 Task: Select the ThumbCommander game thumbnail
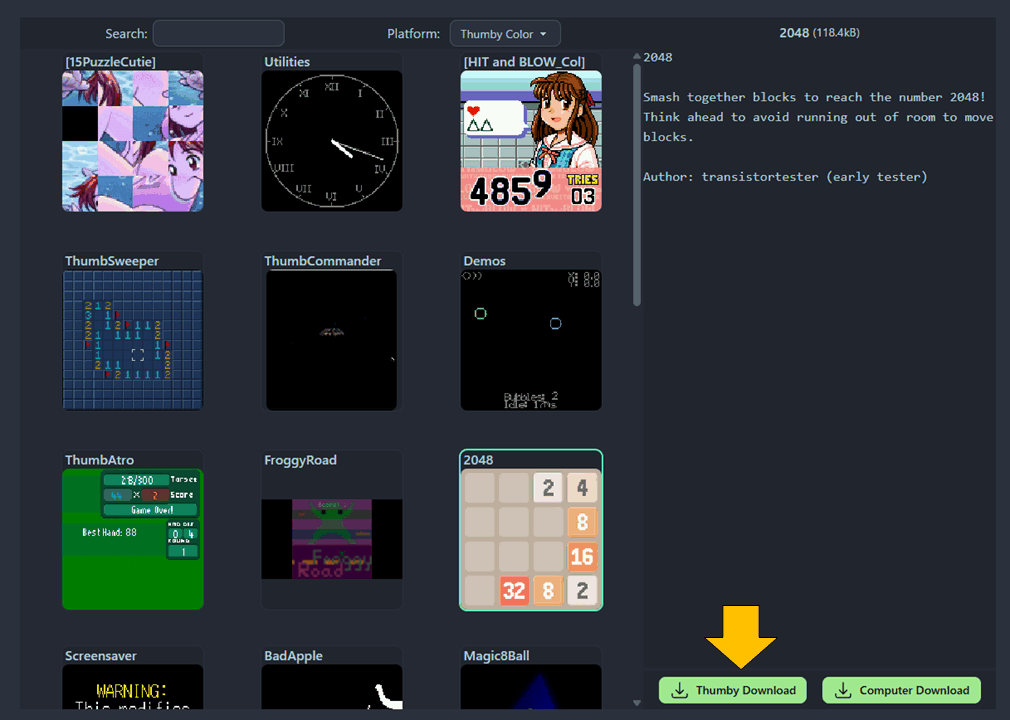332,340
